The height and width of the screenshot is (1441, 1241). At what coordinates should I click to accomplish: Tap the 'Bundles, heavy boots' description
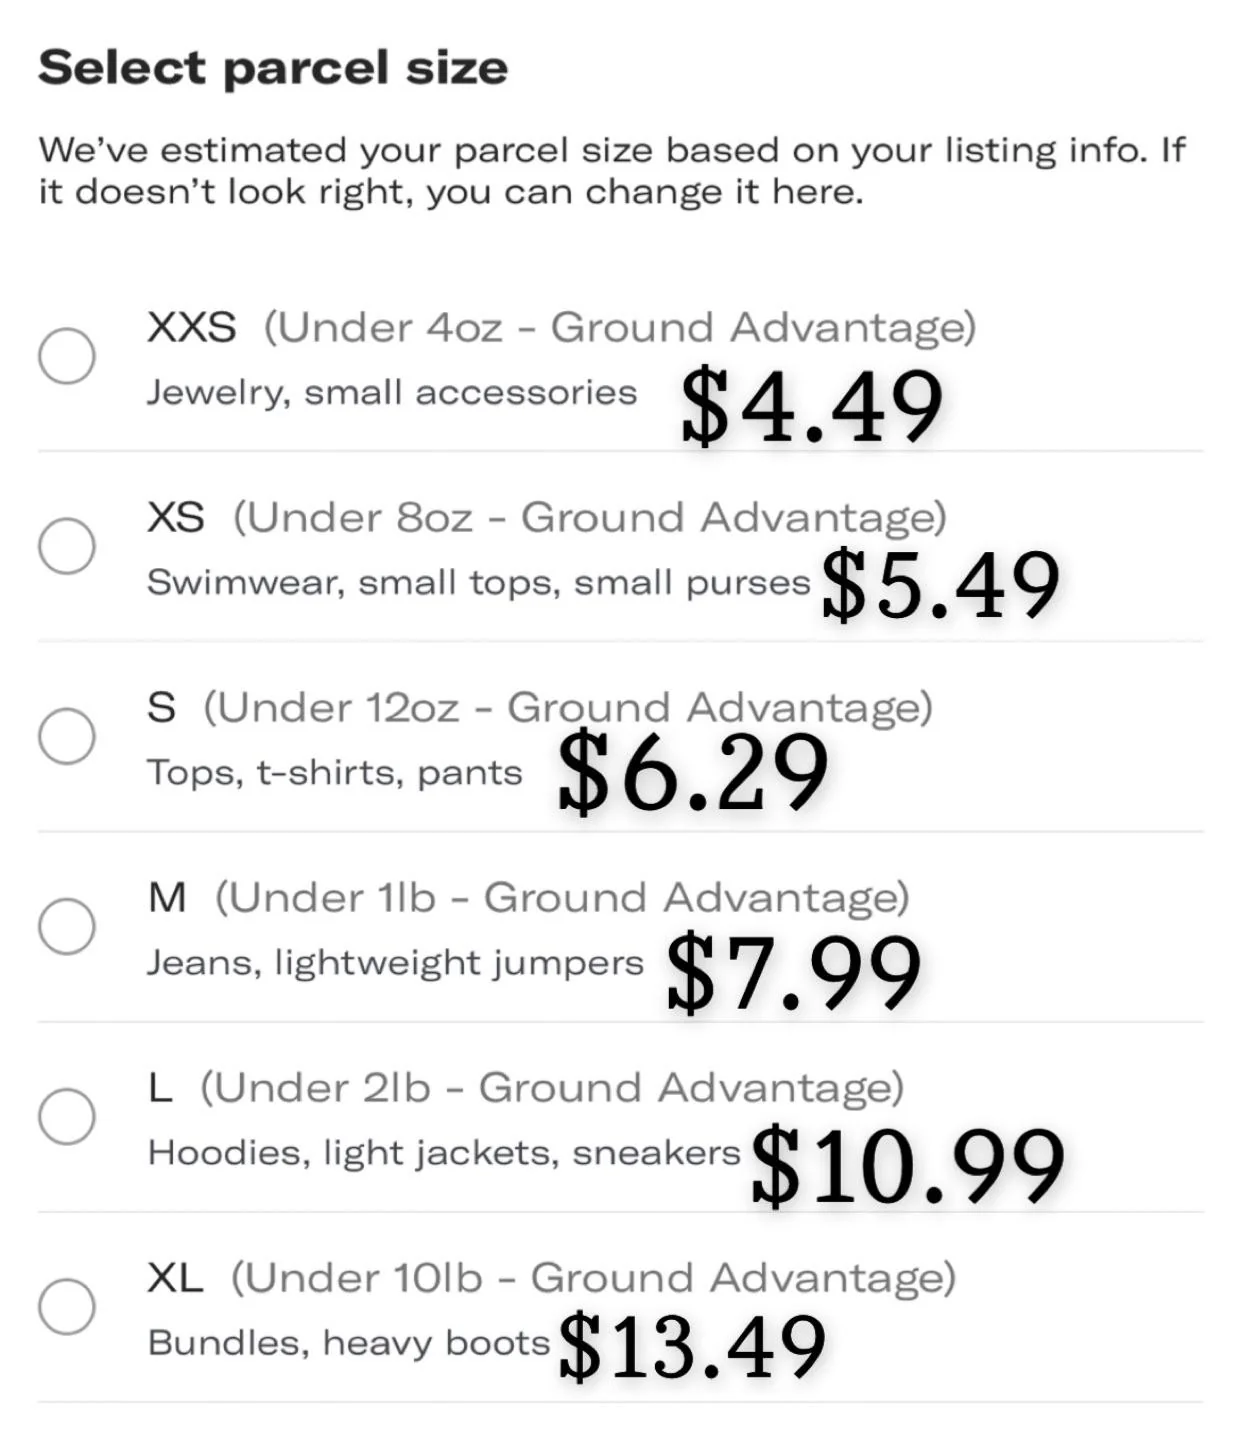[348, 1342]
